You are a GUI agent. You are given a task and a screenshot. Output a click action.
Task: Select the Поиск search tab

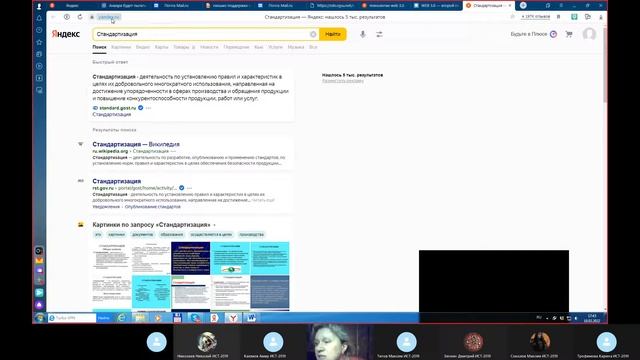point(99,47)
